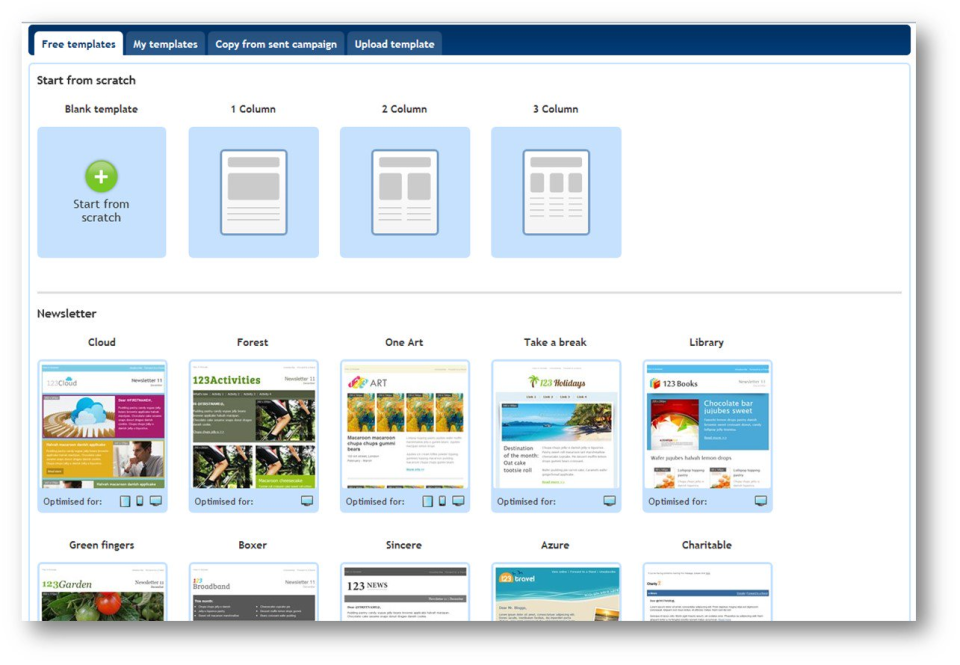Switch to the Free templates tab

tap(78, 44)
